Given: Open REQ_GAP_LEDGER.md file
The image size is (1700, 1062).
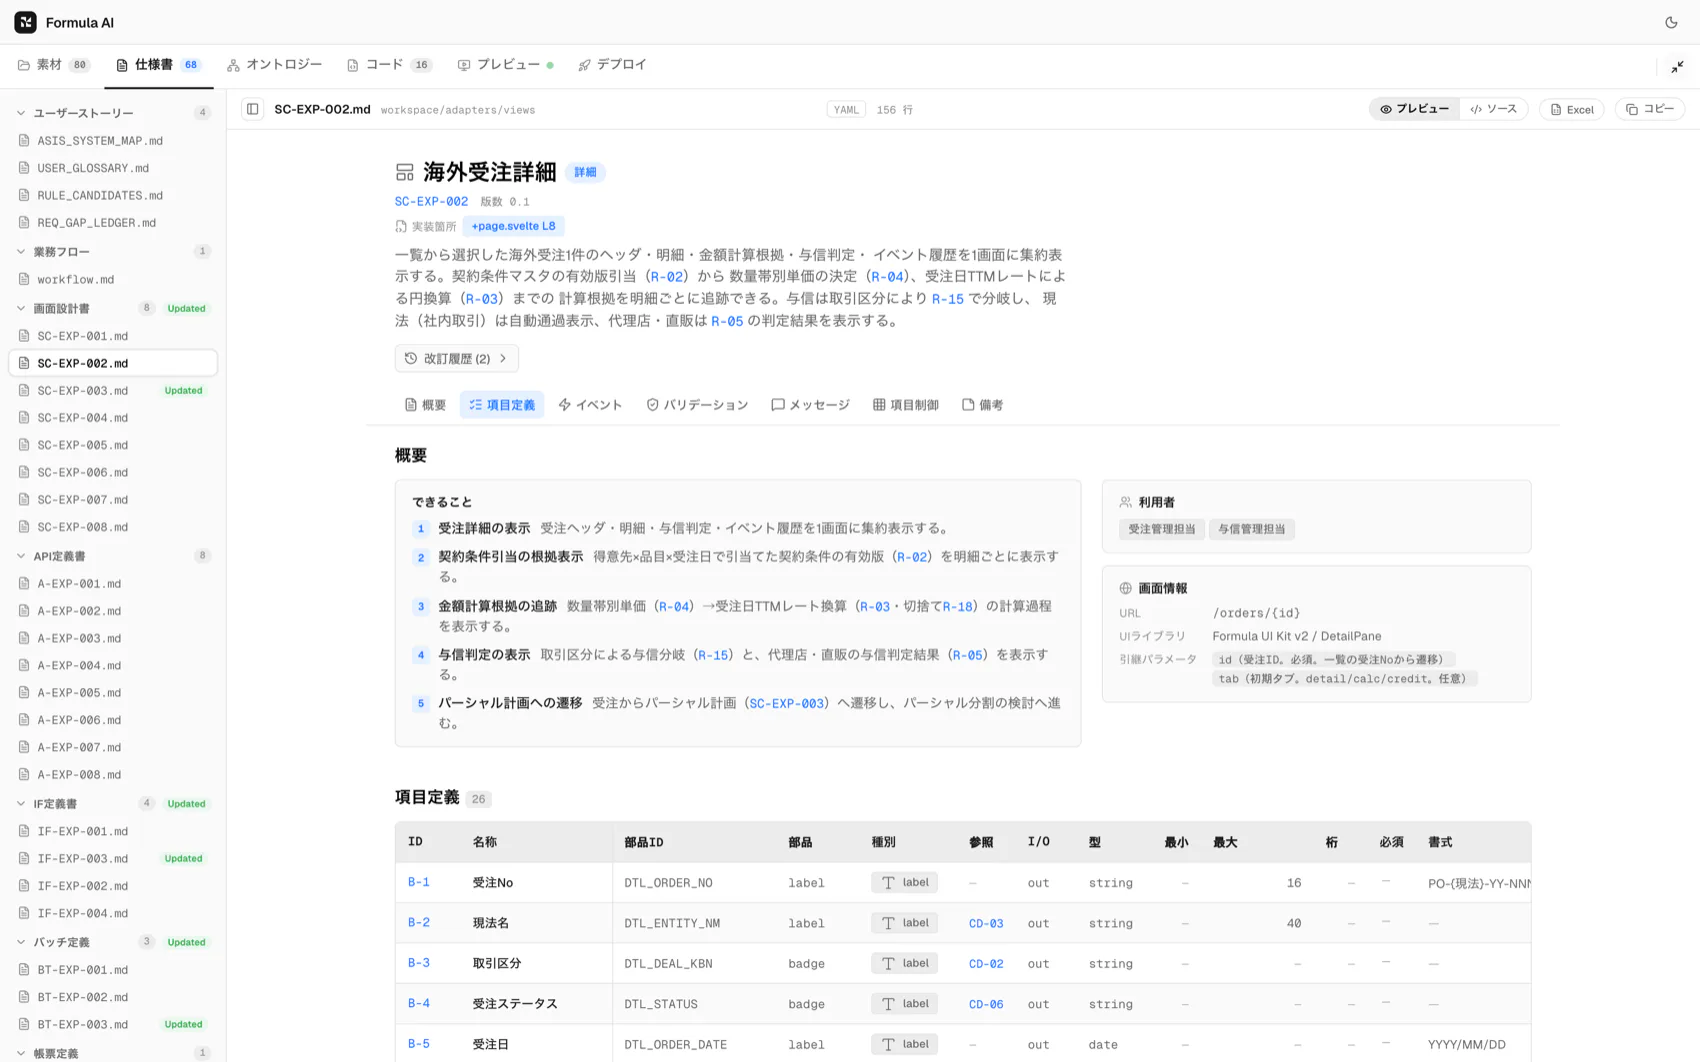Looking at the screenshot, I should coord(113,223).
